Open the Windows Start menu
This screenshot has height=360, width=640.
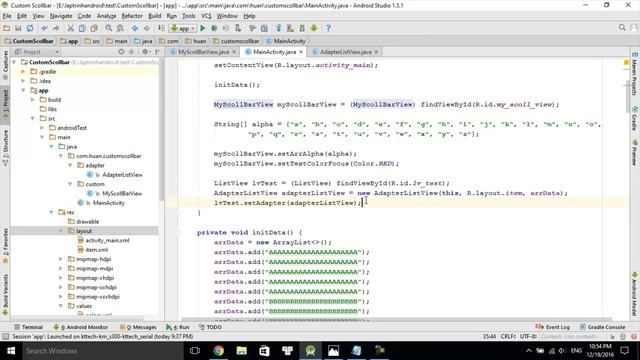point(11,351)
